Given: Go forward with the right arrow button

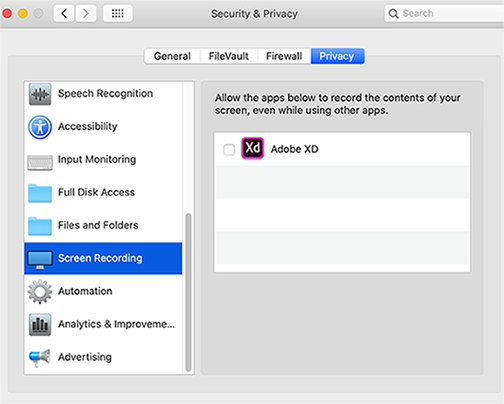Looking at the screenshot, I should [x=86, y=13].
